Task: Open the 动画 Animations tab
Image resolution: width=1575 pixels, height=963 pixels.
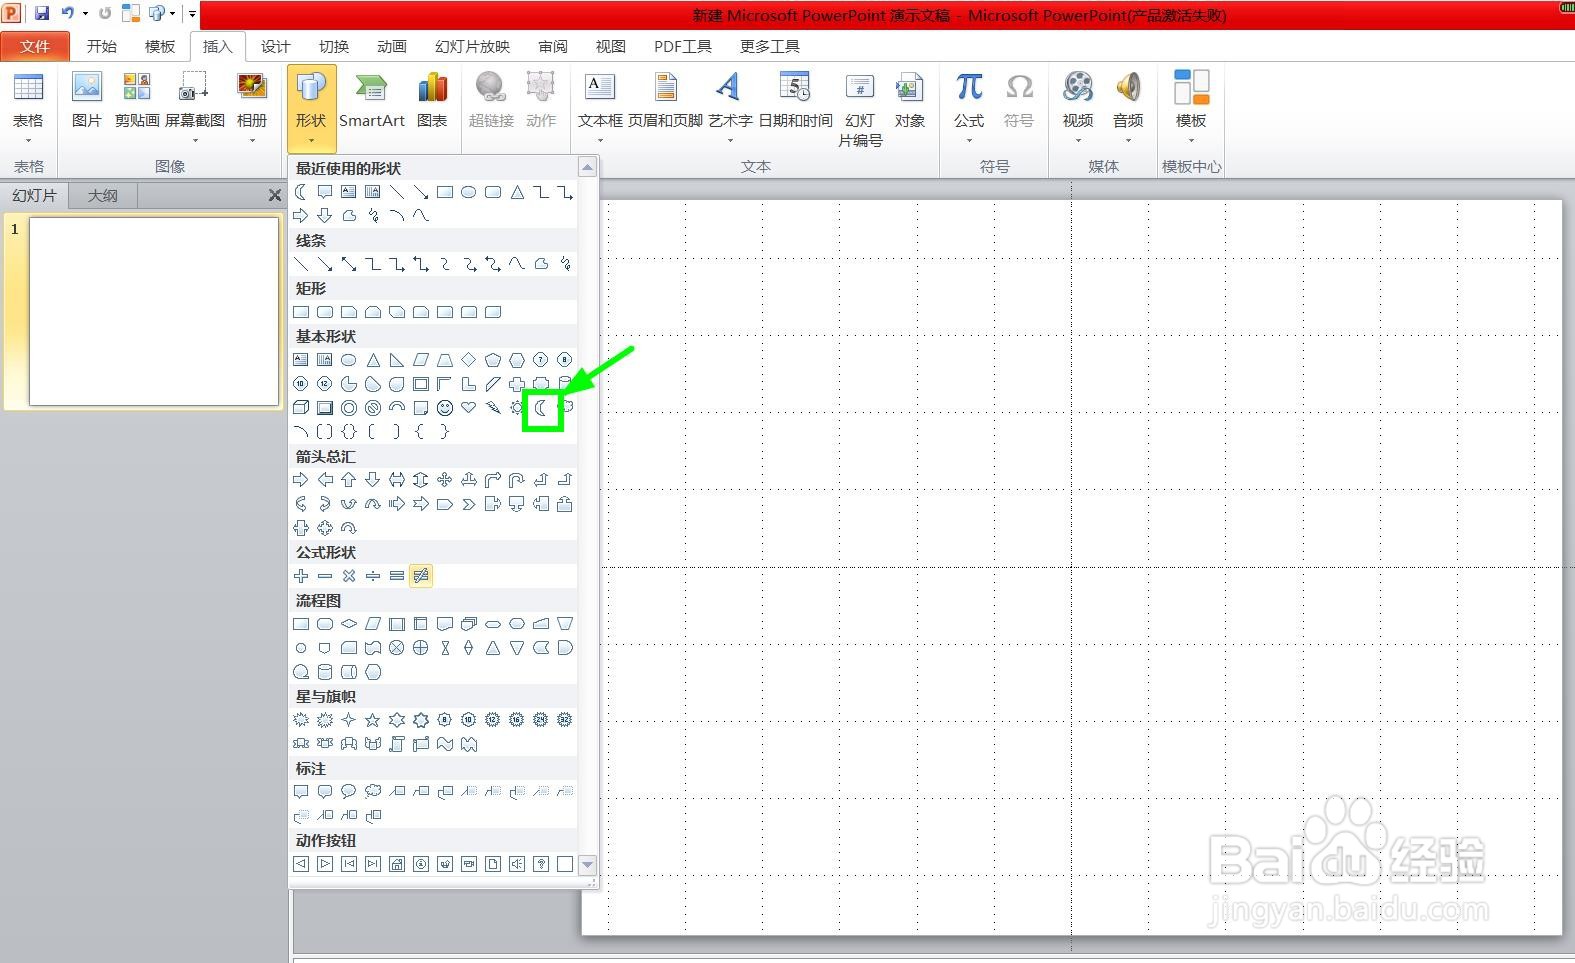Action: tap(392, 46)
